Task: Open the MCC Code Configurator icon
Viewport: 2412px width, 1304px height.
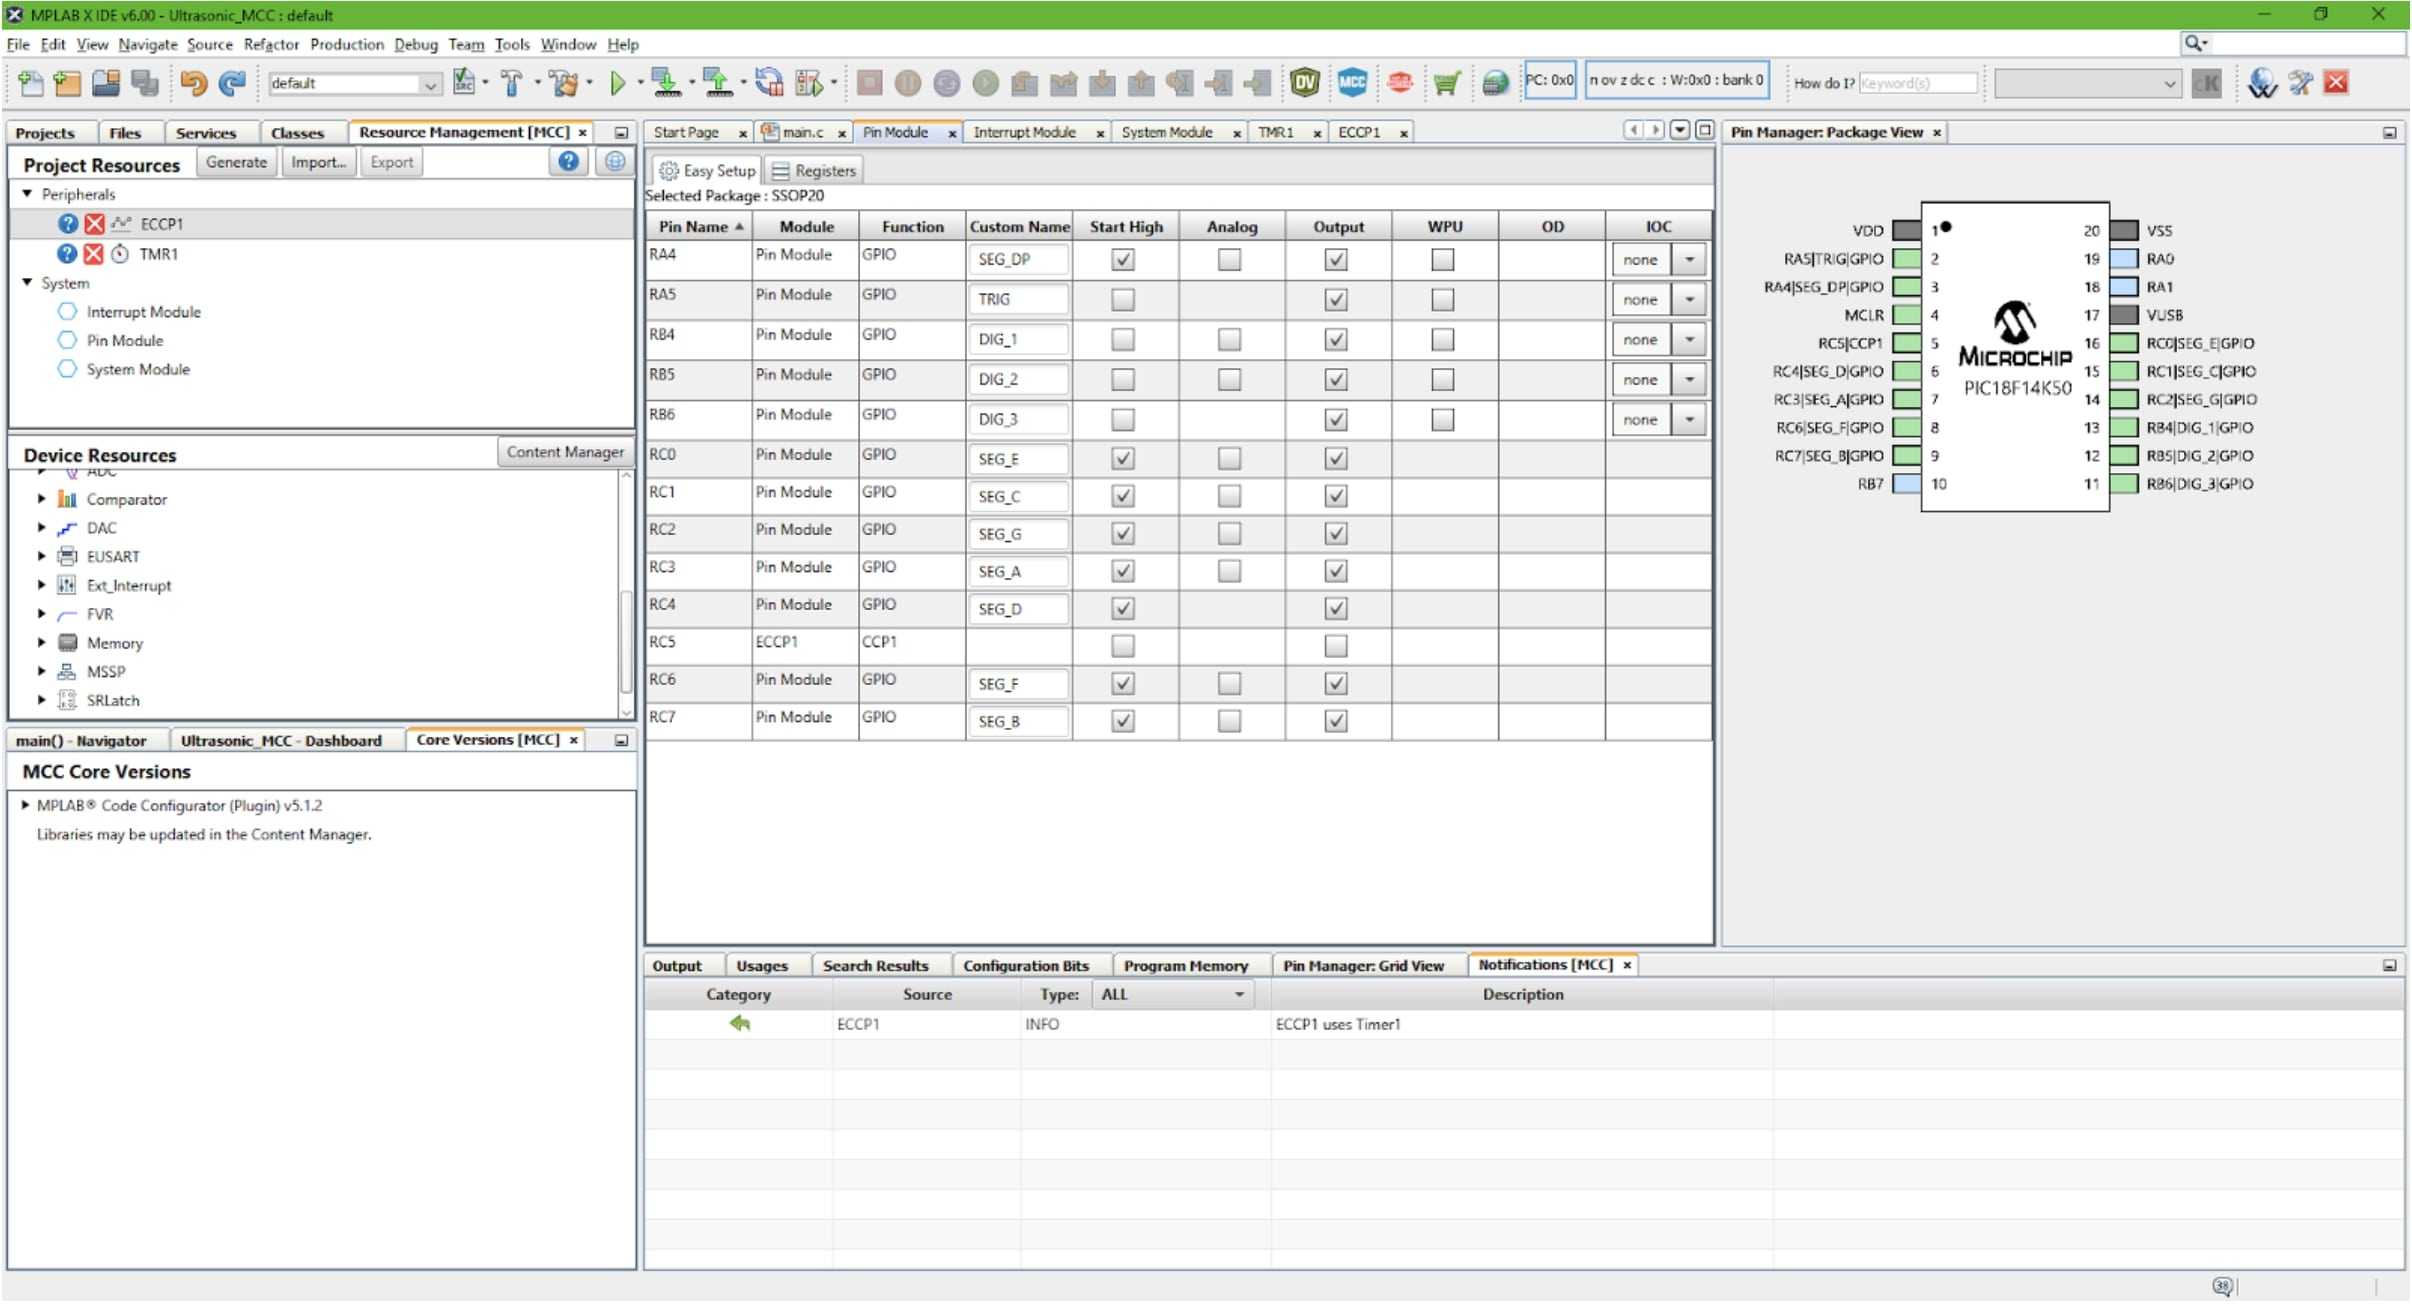Action: pyautogui.click(x=1352, y=83)
